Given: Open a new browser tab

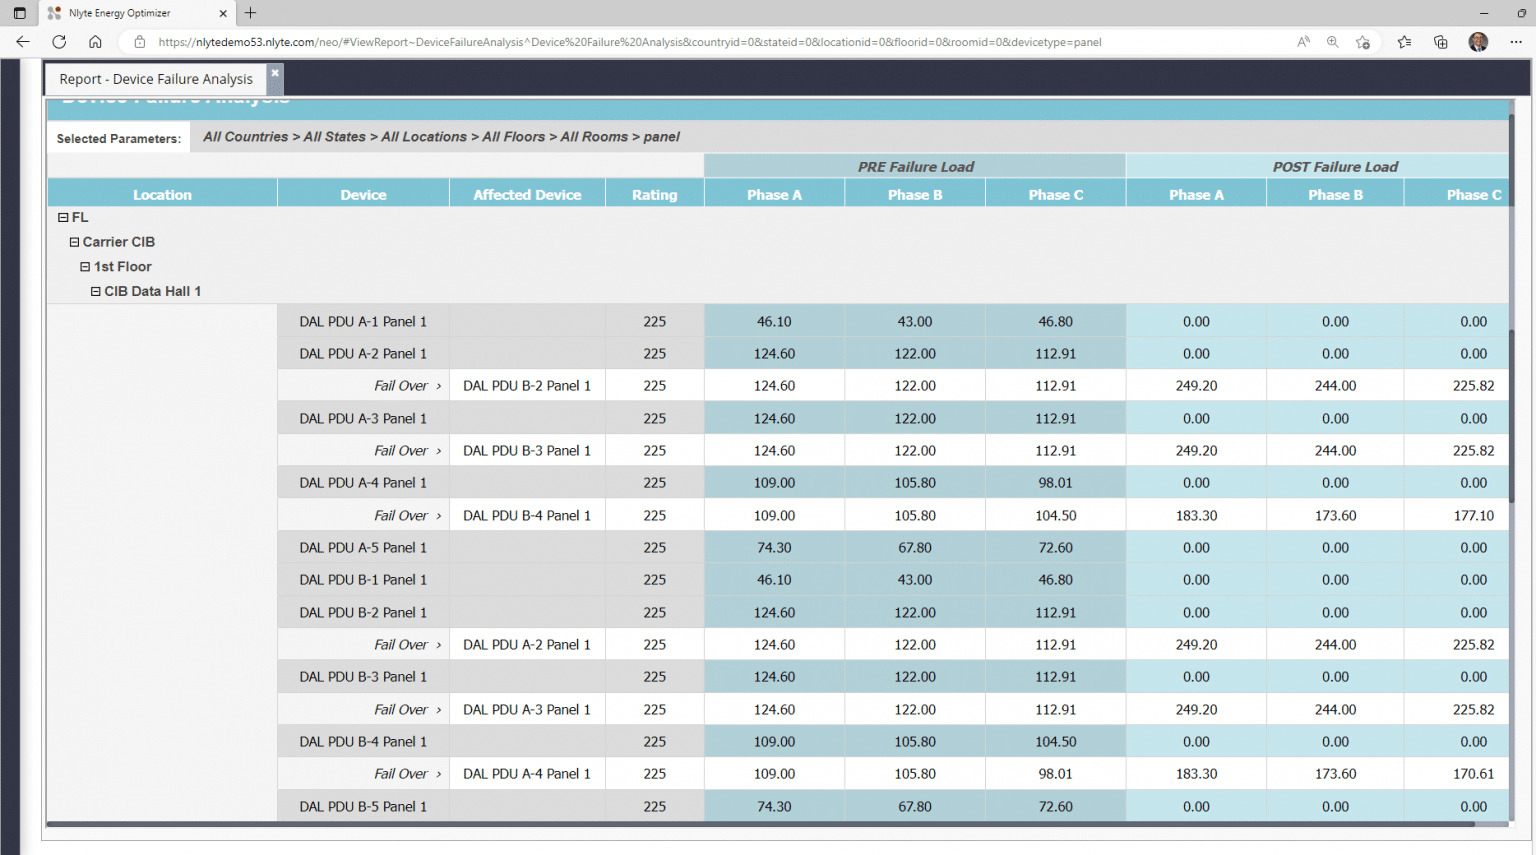Looking at the screenshot, I should point(250,13).
